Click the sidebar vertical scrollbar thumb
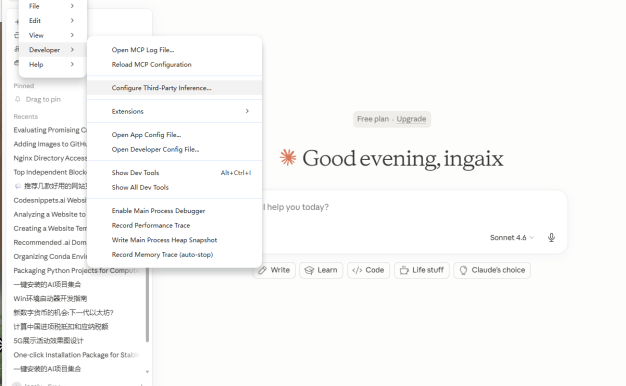The width and height of the screenshot is (626, 386). (147, 305)
